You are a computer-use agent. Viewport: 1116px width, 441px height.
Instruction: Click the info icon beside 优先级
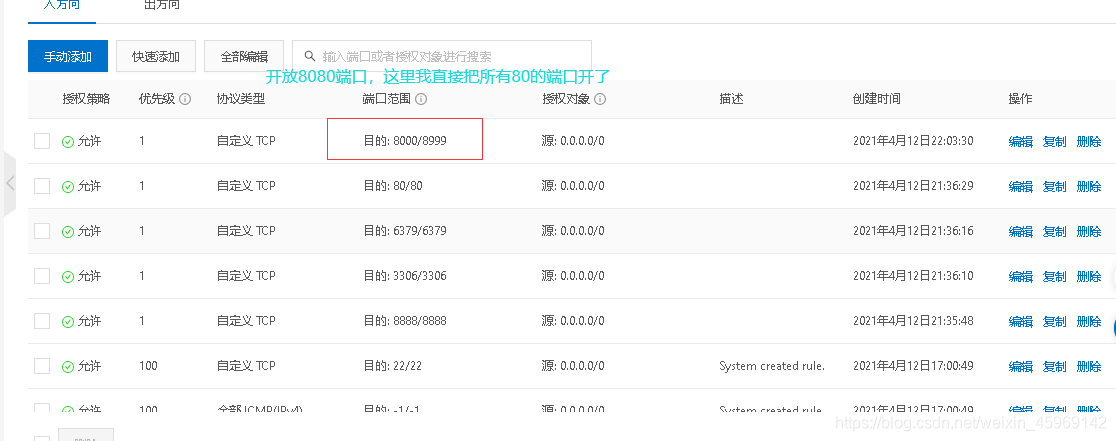(185, 99)
